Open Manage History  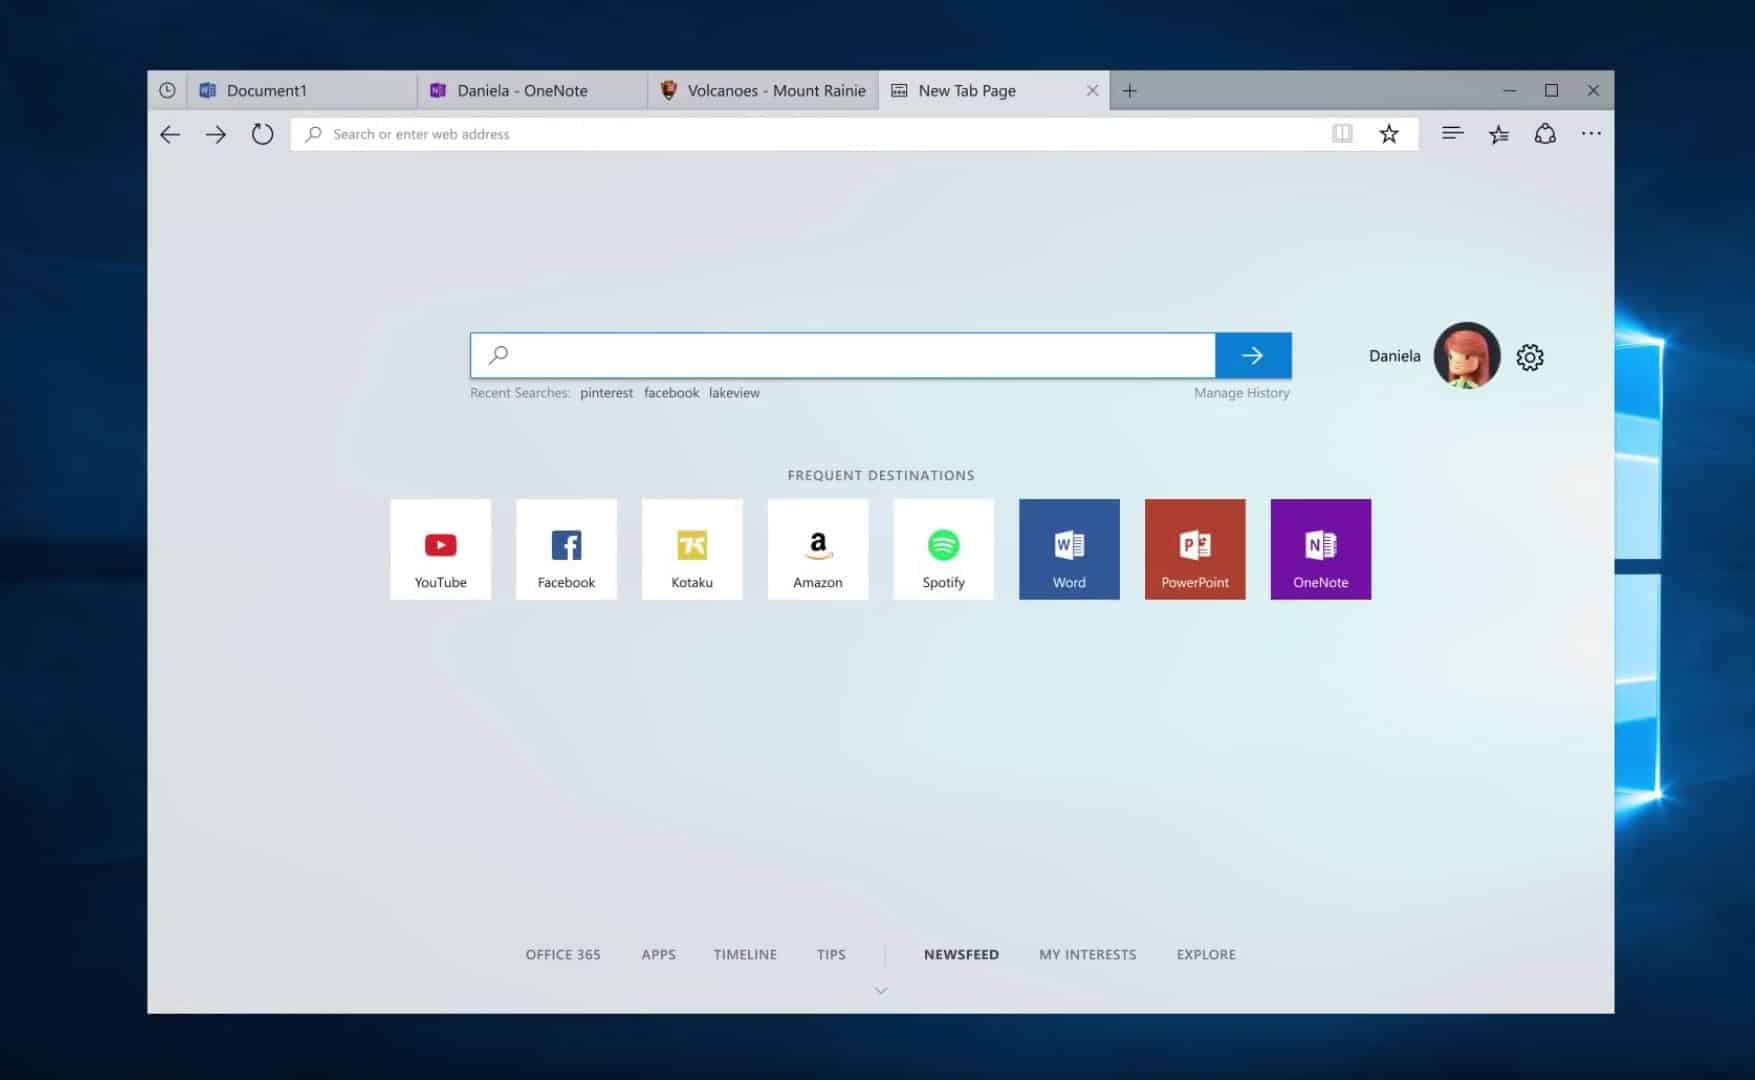(x=1240, y=392)
